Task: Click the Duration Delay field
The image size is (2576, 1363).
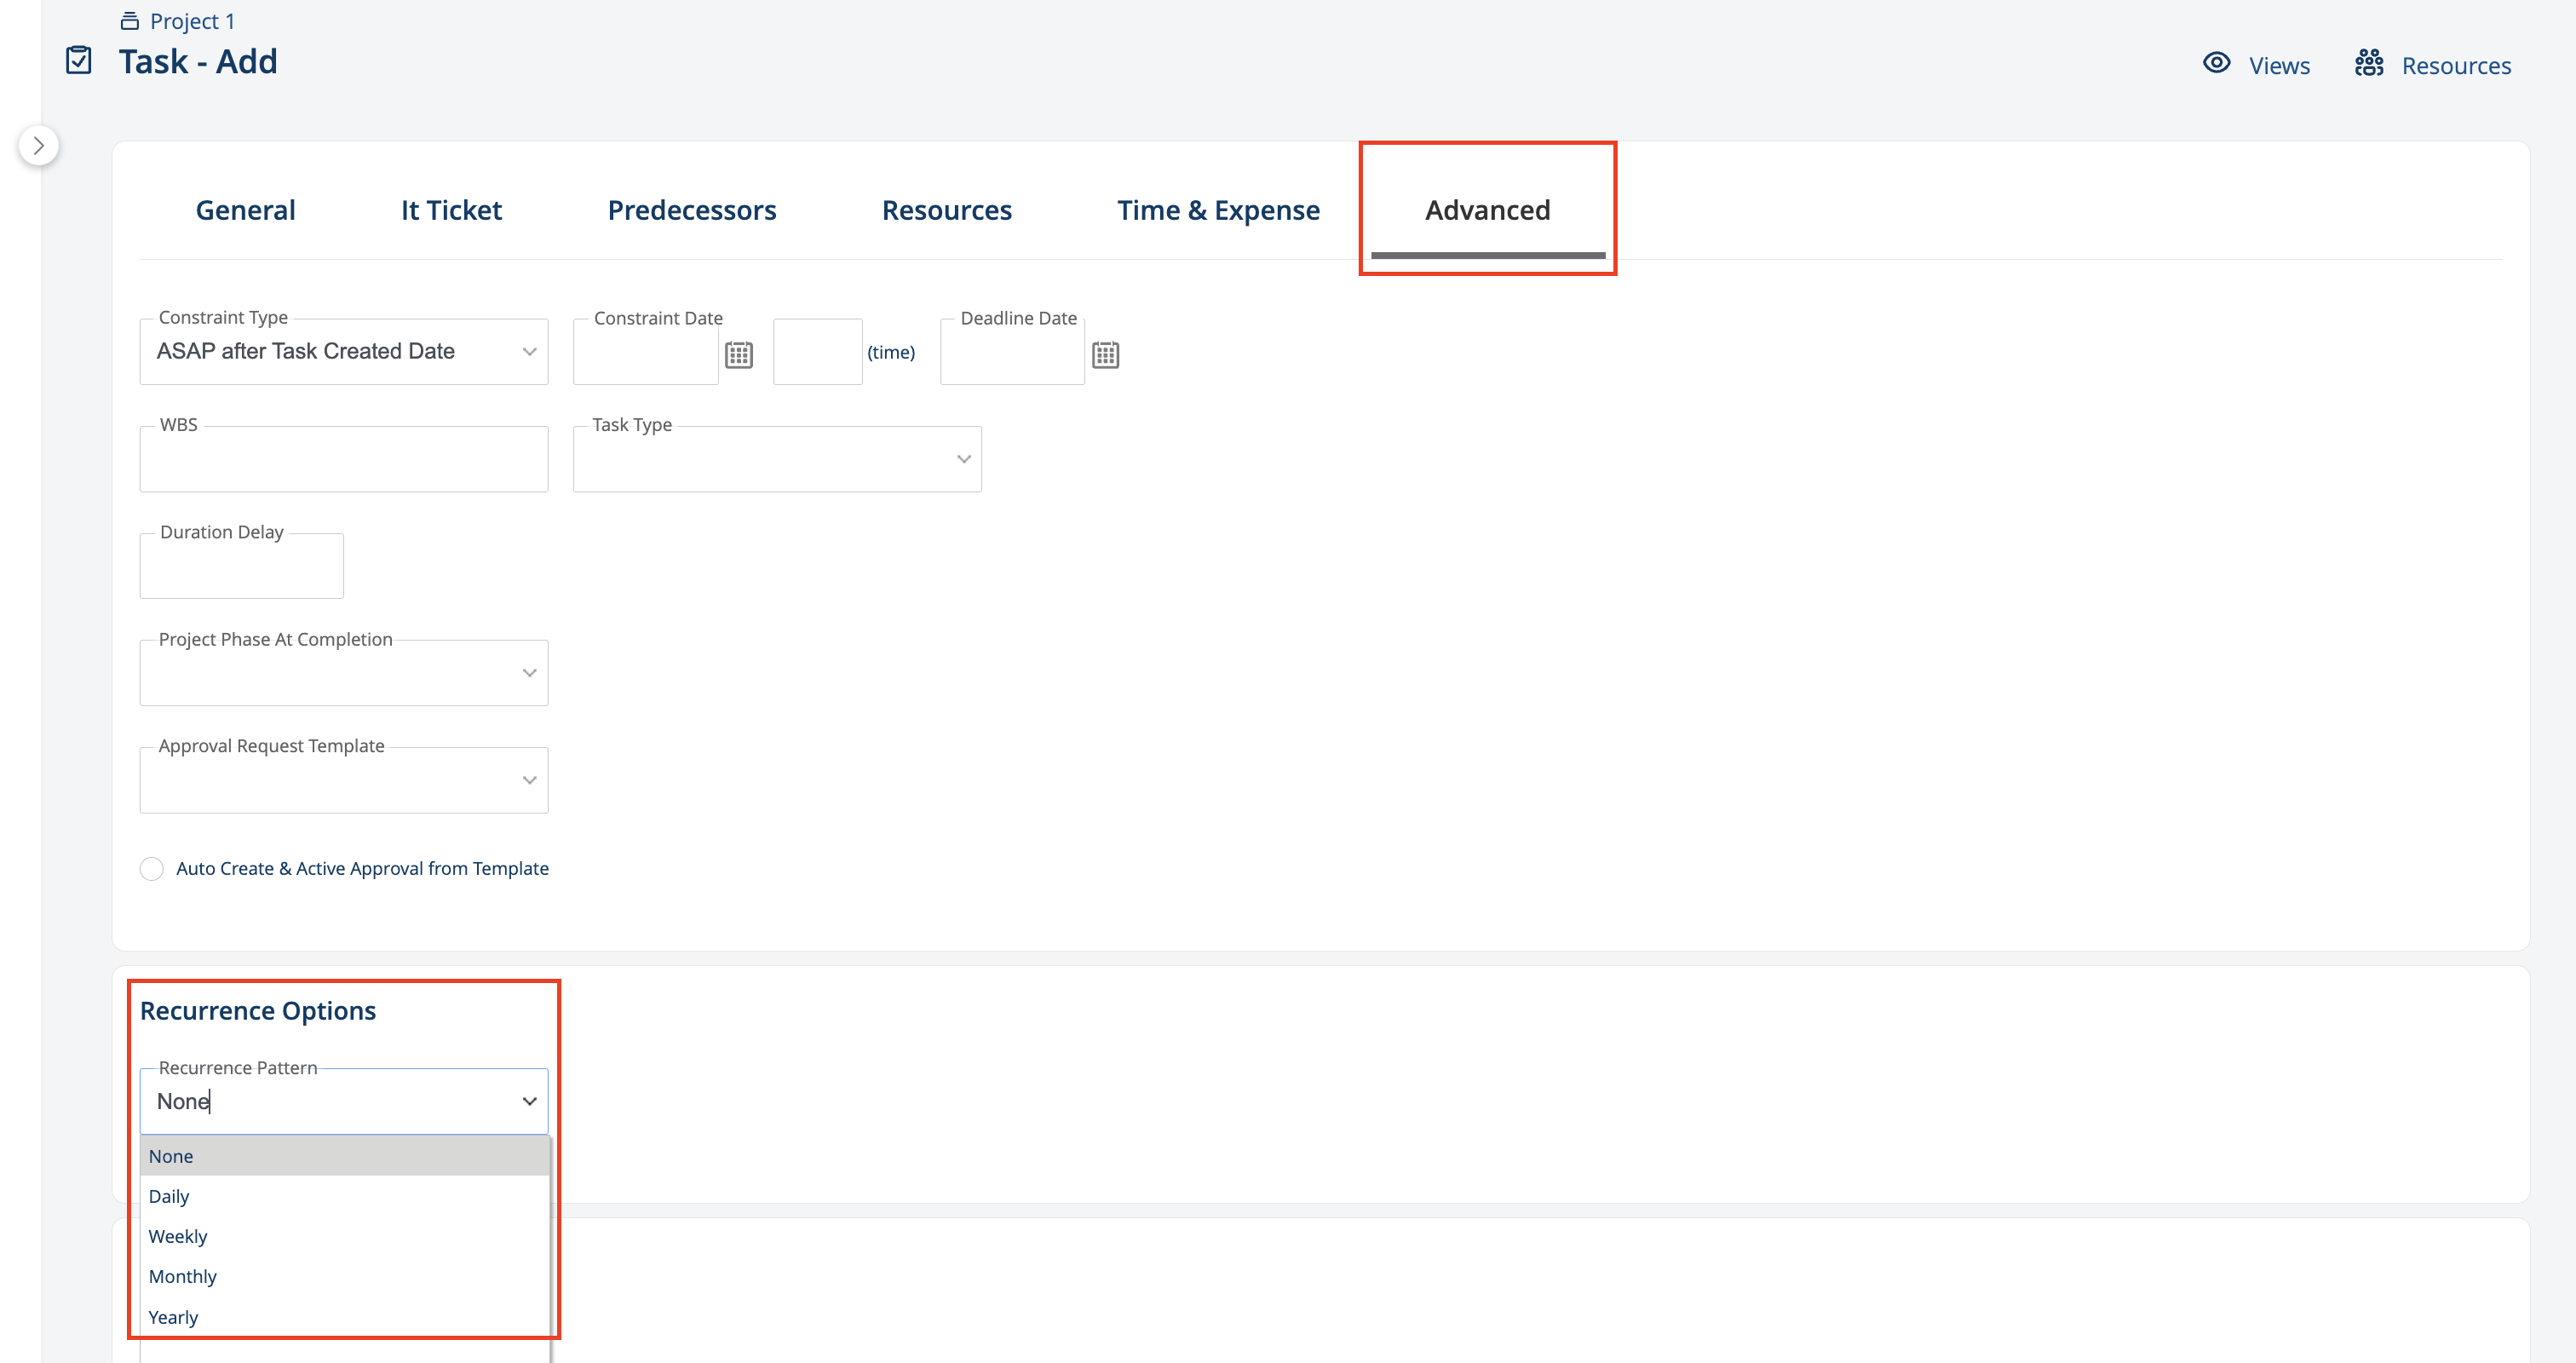Action: point(241,567)
